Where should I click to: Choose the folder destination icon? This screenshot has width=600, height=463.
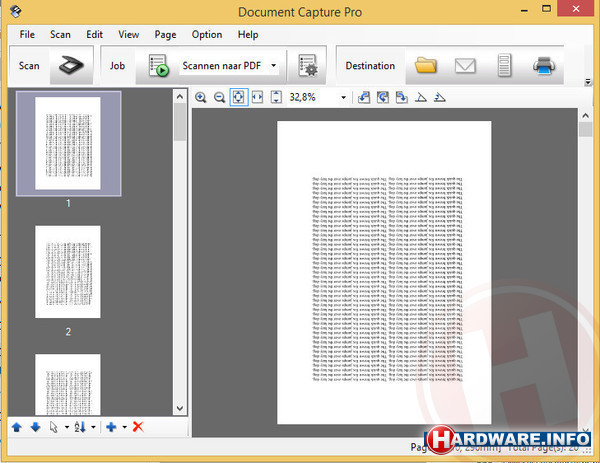tap(426, 65)
